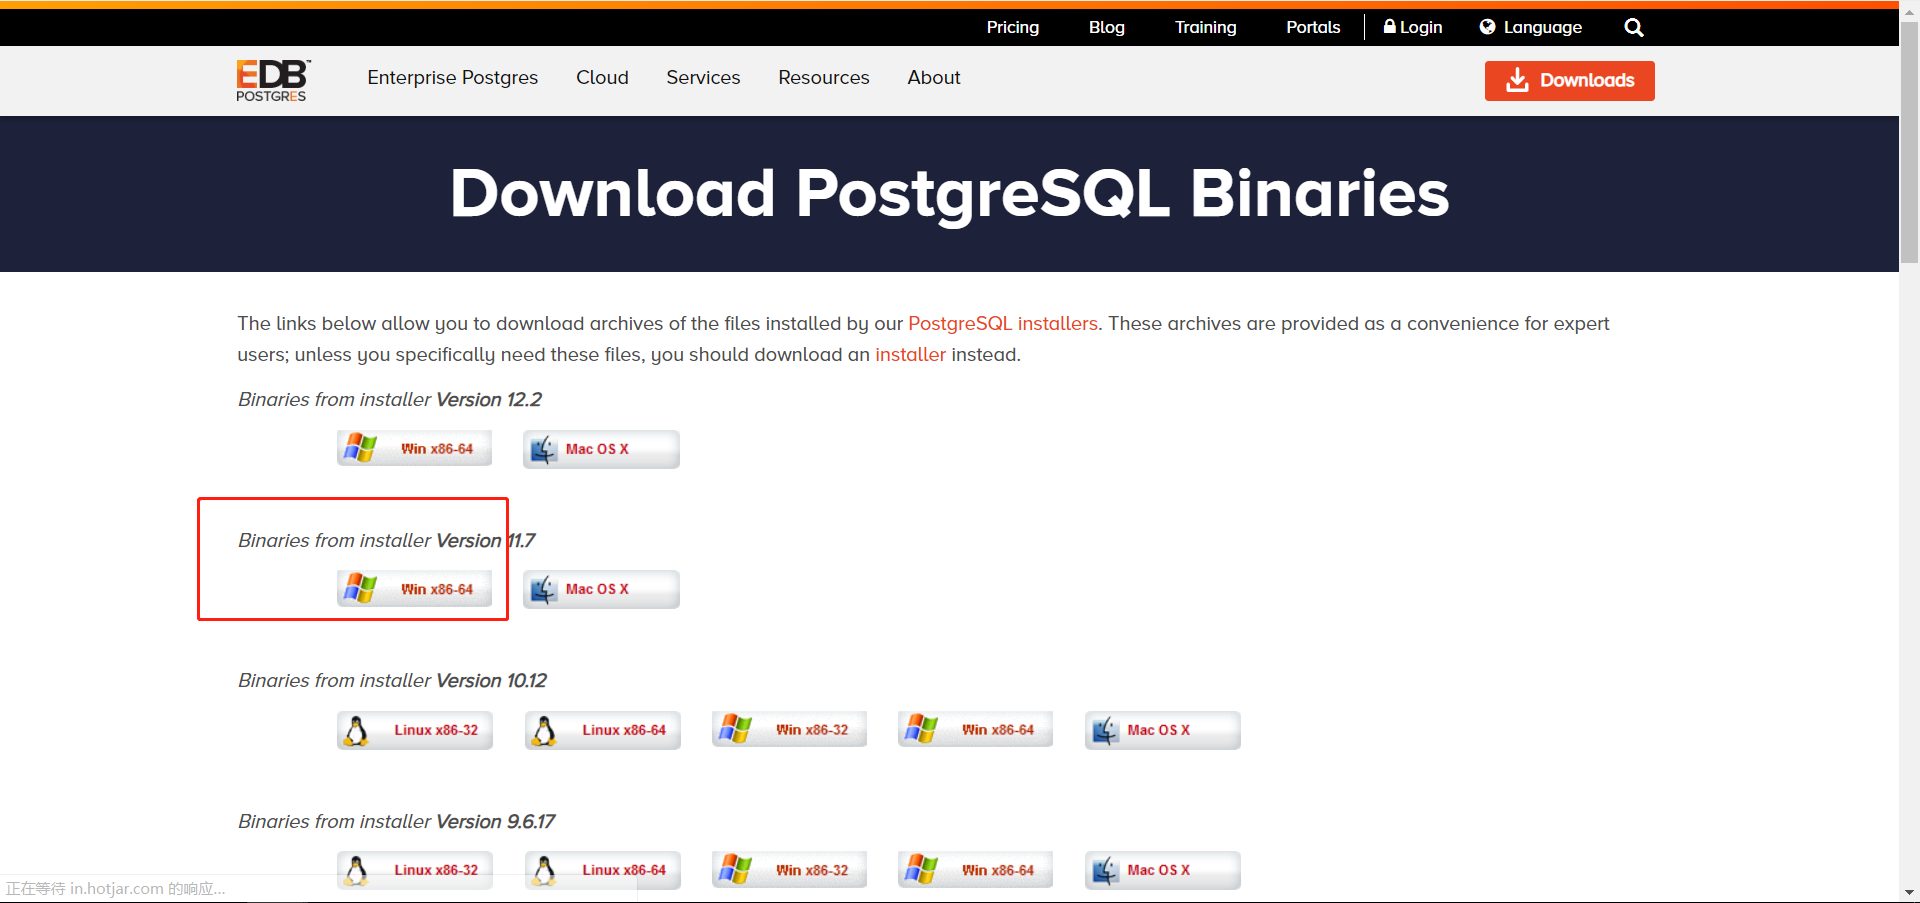Download Version 10.12 Linux x86-64 binaries
Screen dimensions: 1920x903
pyautogui.click(x=602, y=730)
